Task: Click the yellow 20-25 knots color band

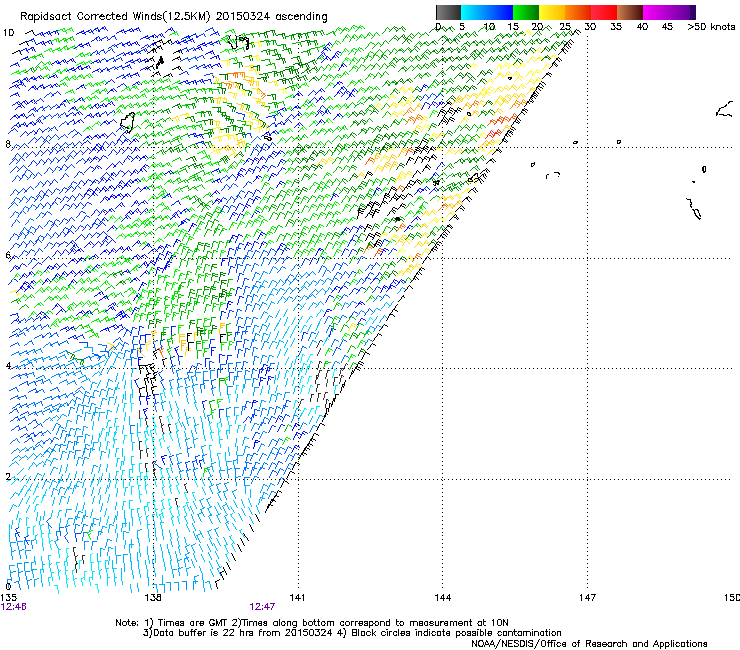Action: tap(552, 12)
